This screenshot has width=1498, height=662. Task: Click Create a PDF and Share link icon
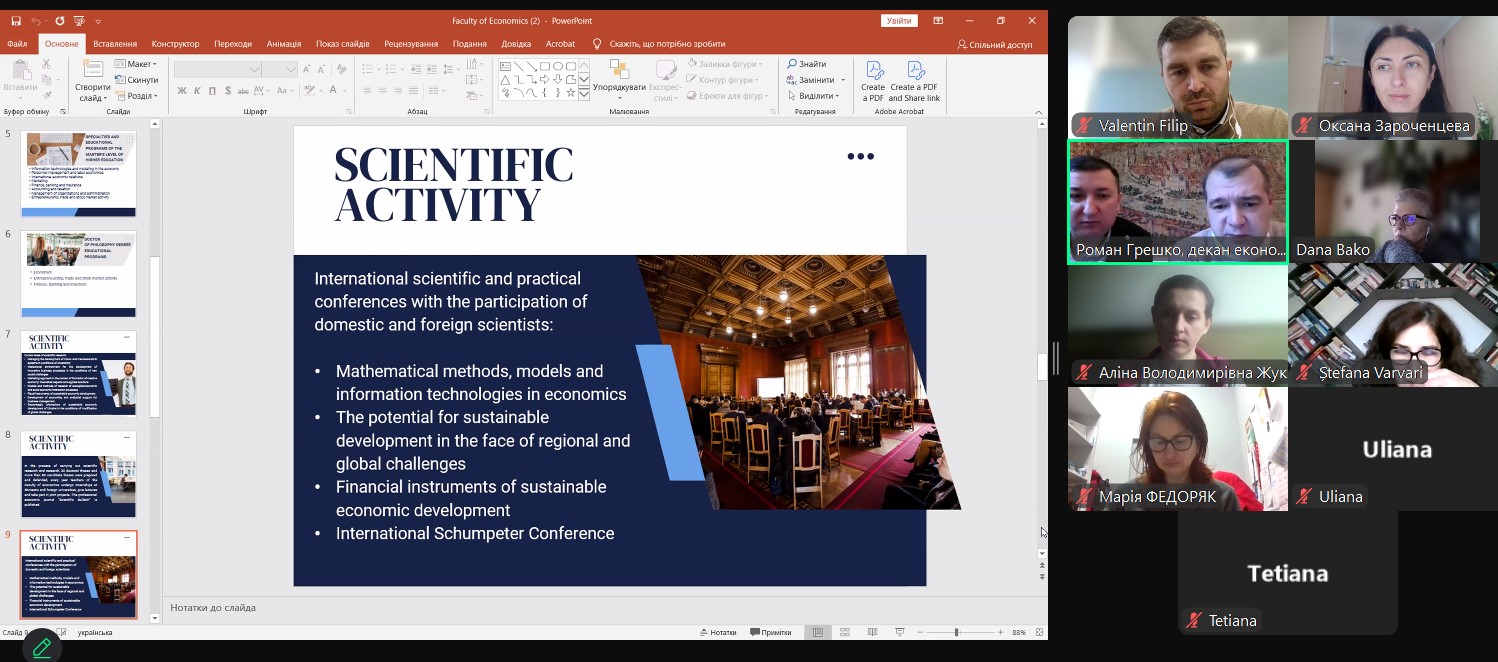click(914, 82)
